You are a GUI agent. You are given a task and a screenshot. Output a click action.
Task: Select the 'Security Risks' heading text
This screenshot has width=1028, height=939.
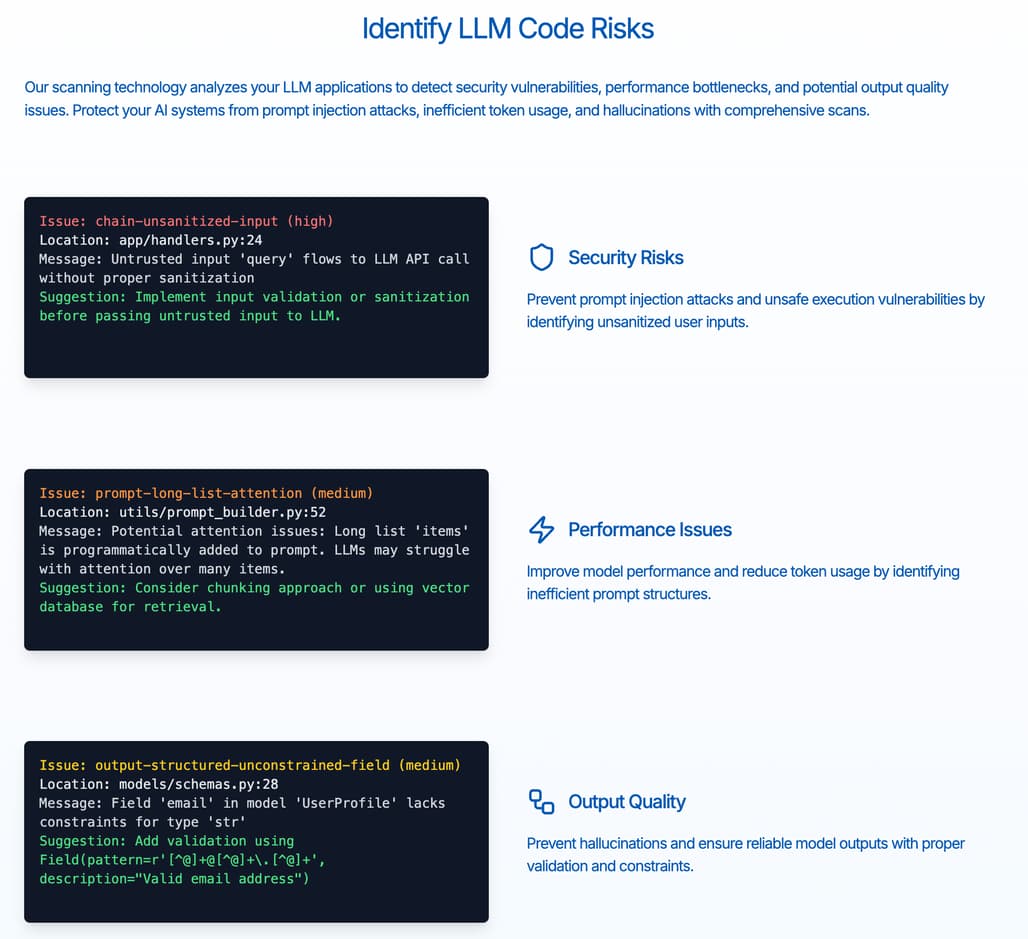tap(626, 257)
